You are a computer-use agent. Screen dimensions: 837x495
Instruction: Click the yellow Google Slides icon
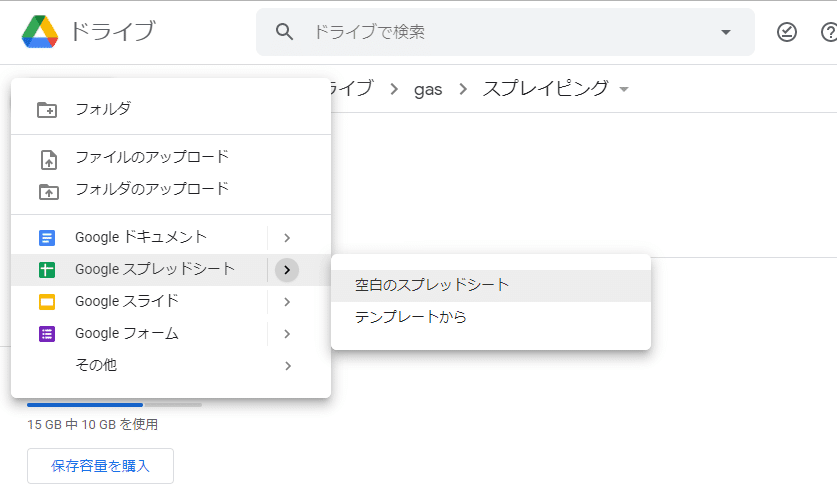tap(47, 302)
